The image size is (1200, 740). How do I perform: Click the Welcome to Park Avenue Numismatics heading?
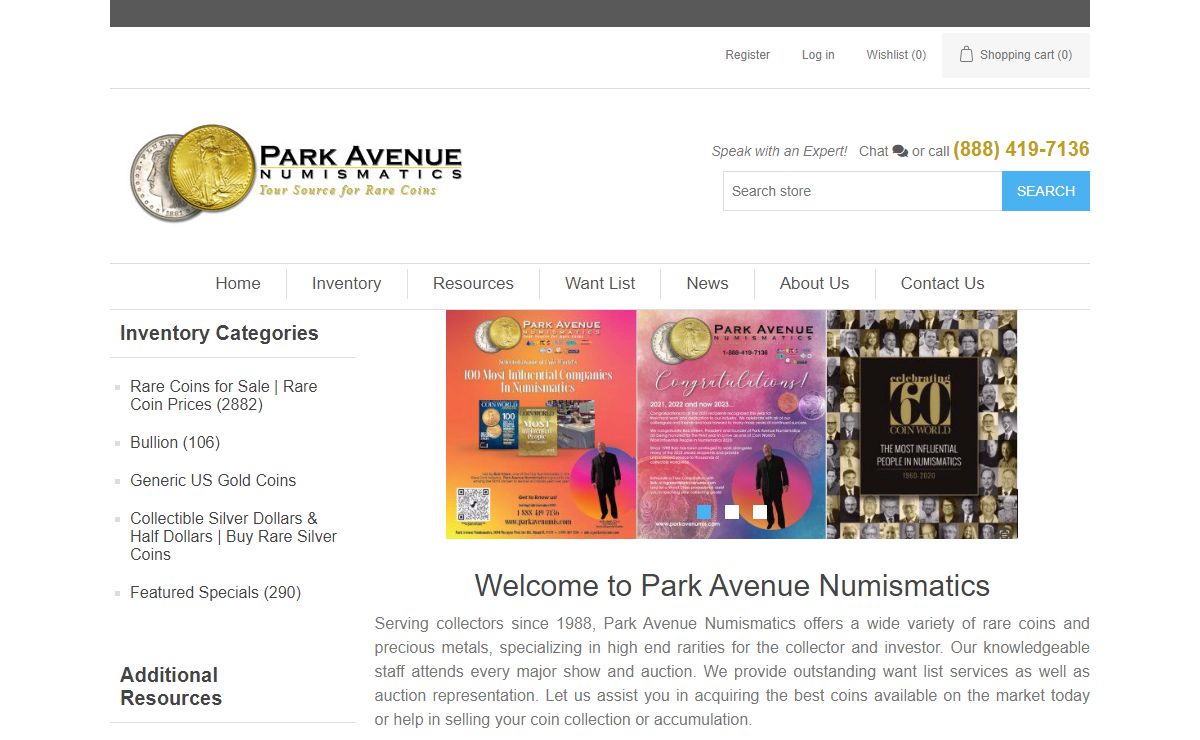click(x=732, y=585)
